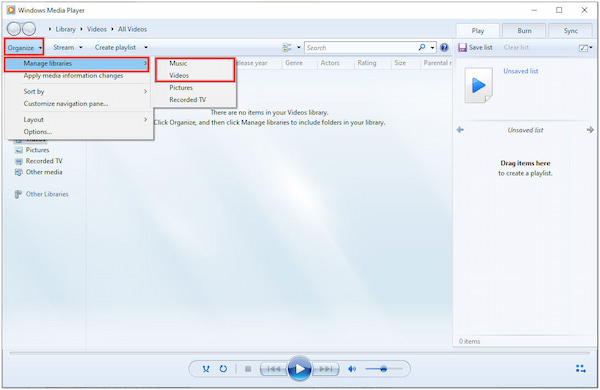The width and height of the screenshot is (600, 390).
Task: Click the volume slider handle
Action: tap(383, 369)
